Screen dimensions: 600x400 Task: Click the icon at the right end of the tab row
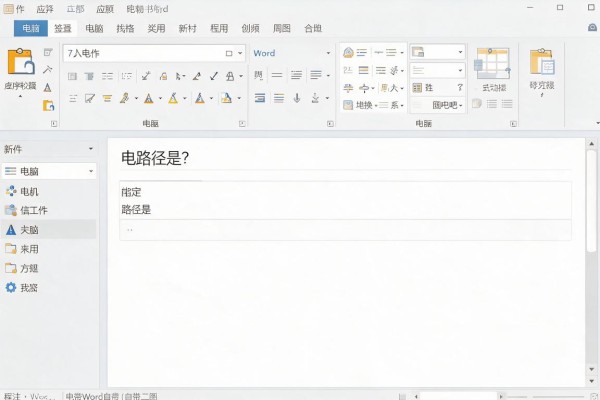click(592, 28)
